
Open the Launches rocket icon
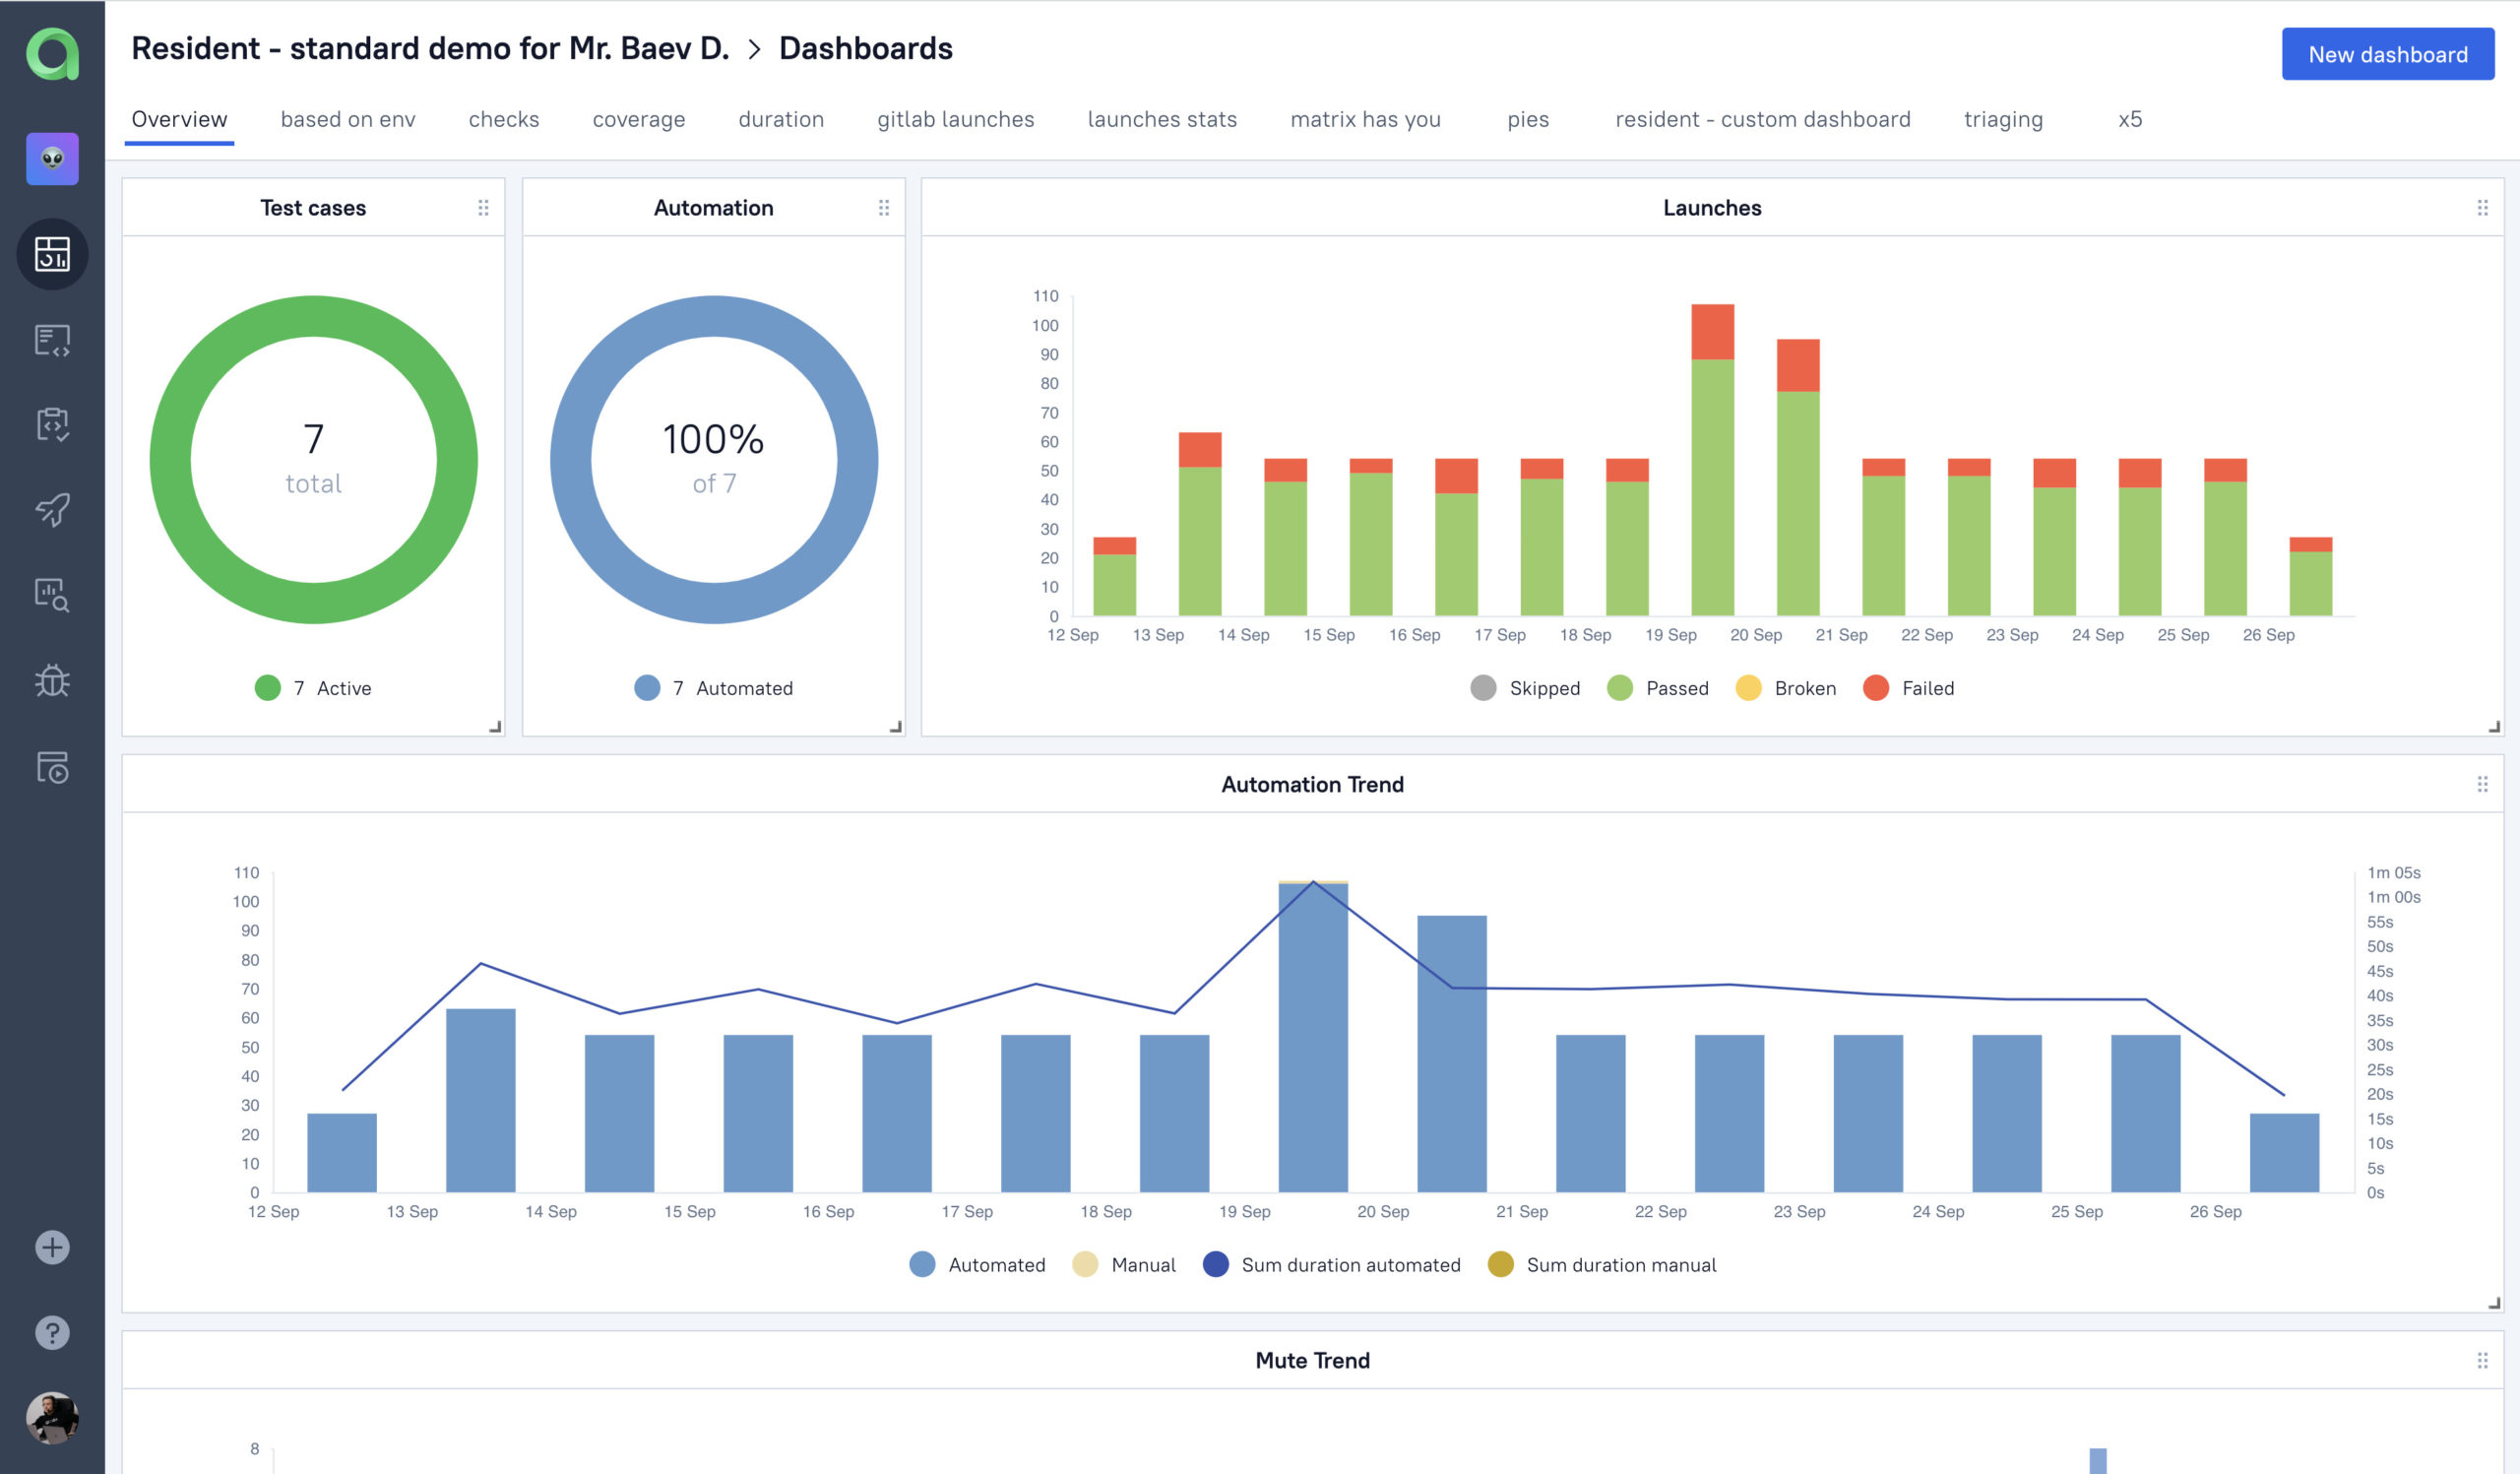[x=52, y=510]
